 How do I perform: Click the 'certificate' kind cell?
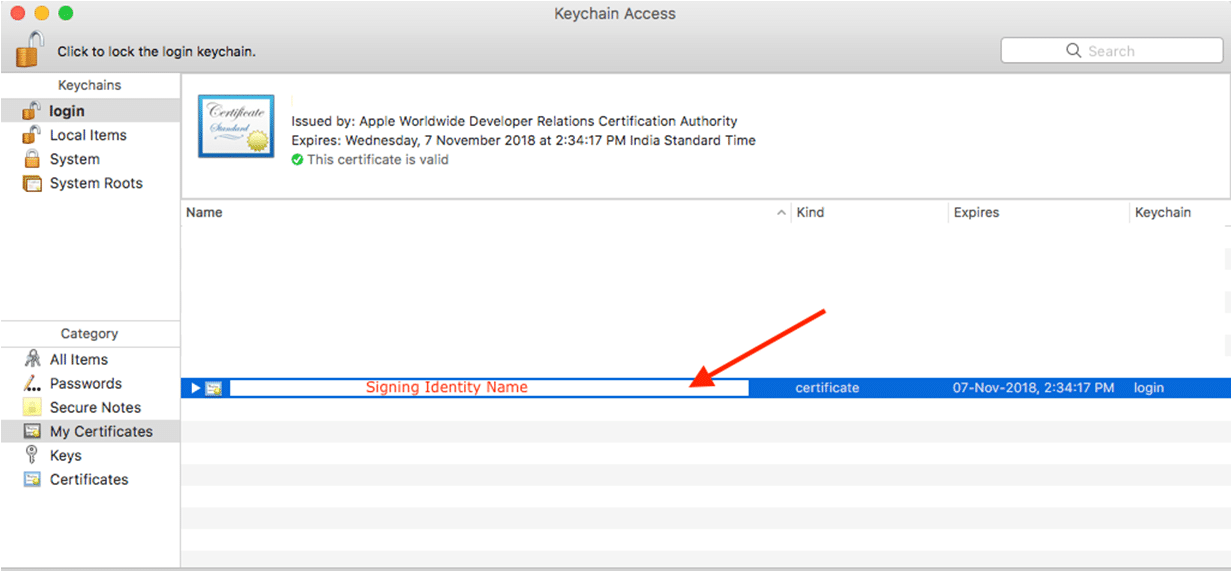(x=827, y=388)
